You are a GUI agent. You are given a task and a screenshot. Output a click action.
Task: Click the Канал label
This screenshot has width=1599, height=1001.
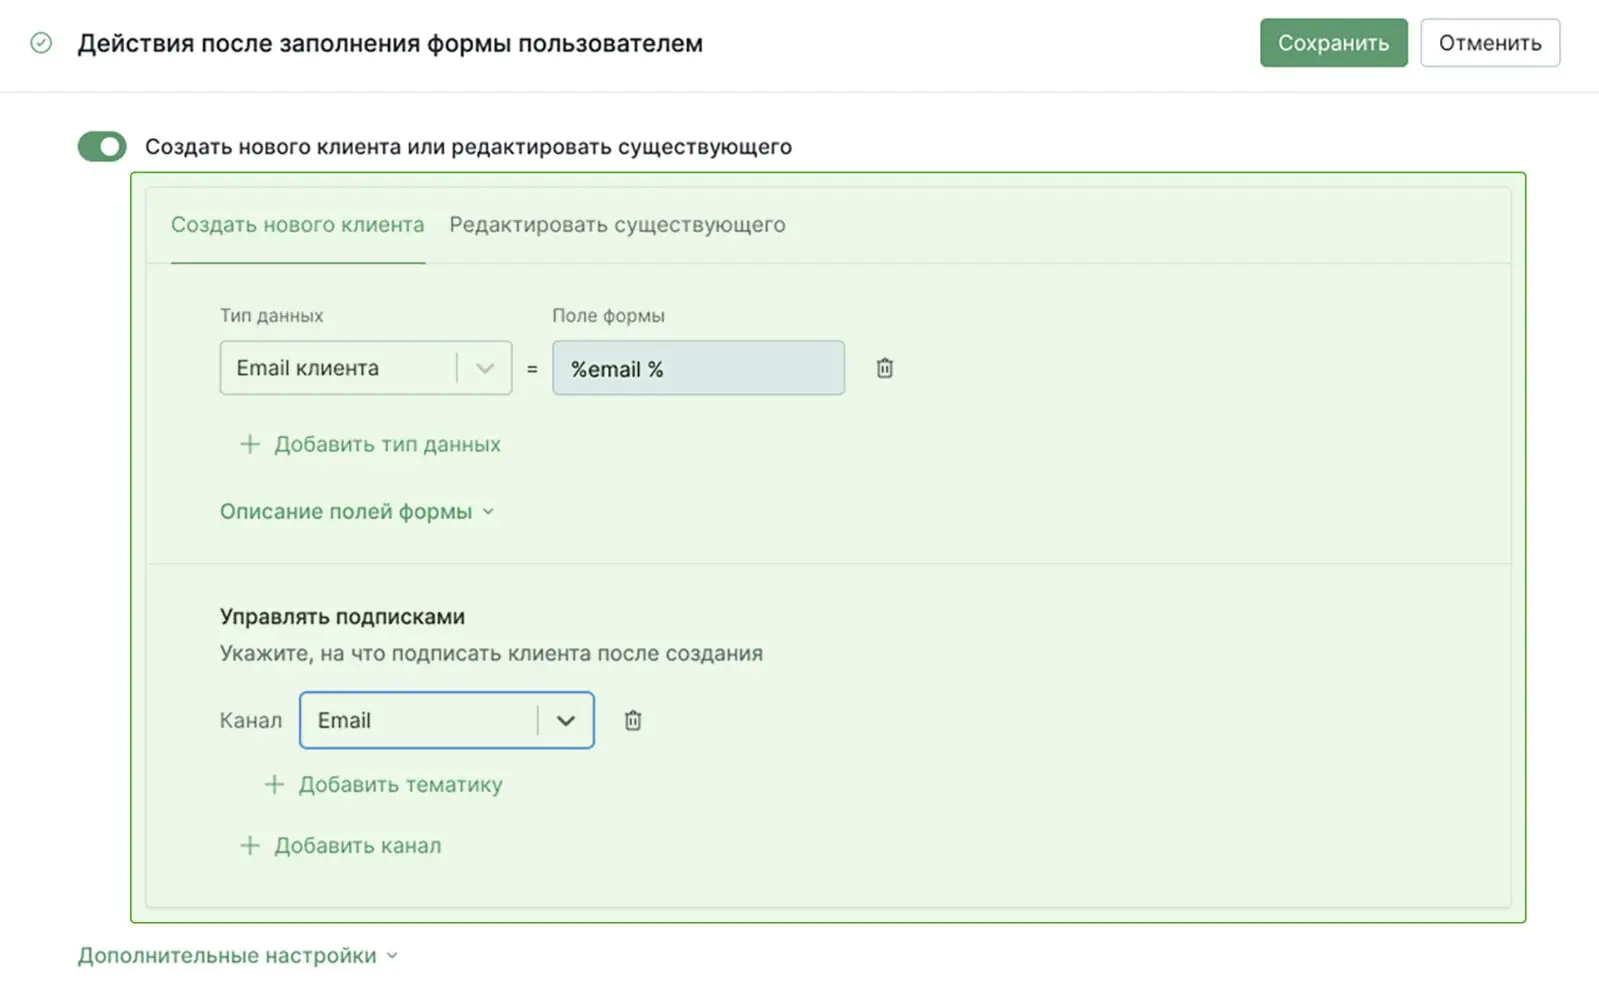coord(251,720)
